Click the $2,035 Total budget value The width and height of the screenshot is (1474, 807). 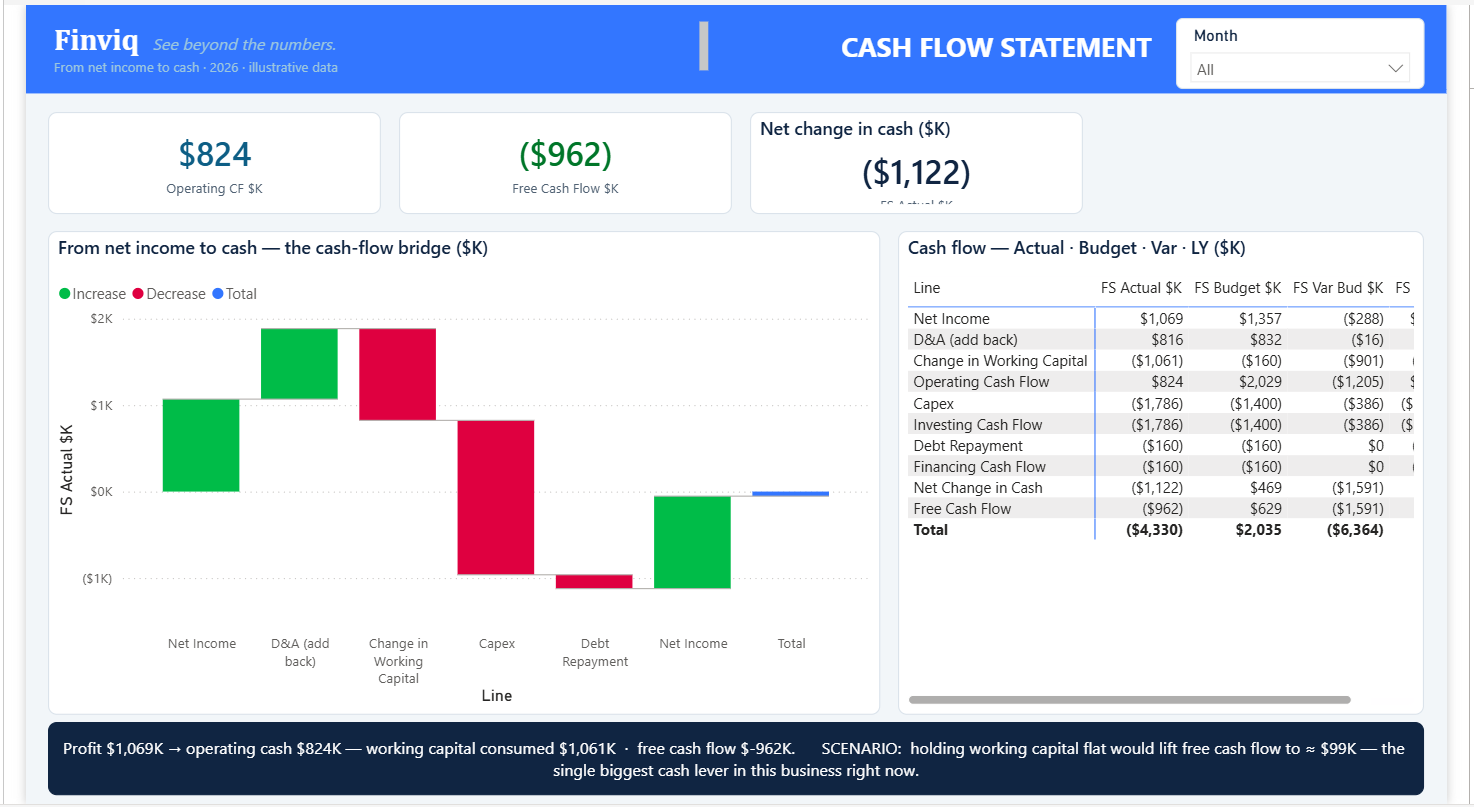(x=1259, y=530)
